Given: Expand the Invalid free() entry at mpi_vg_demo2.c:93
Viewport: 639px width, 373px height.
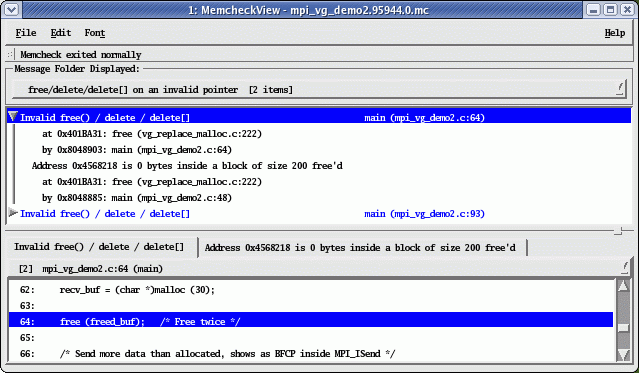Looking at the screenshot, I should tap(13, 212).
